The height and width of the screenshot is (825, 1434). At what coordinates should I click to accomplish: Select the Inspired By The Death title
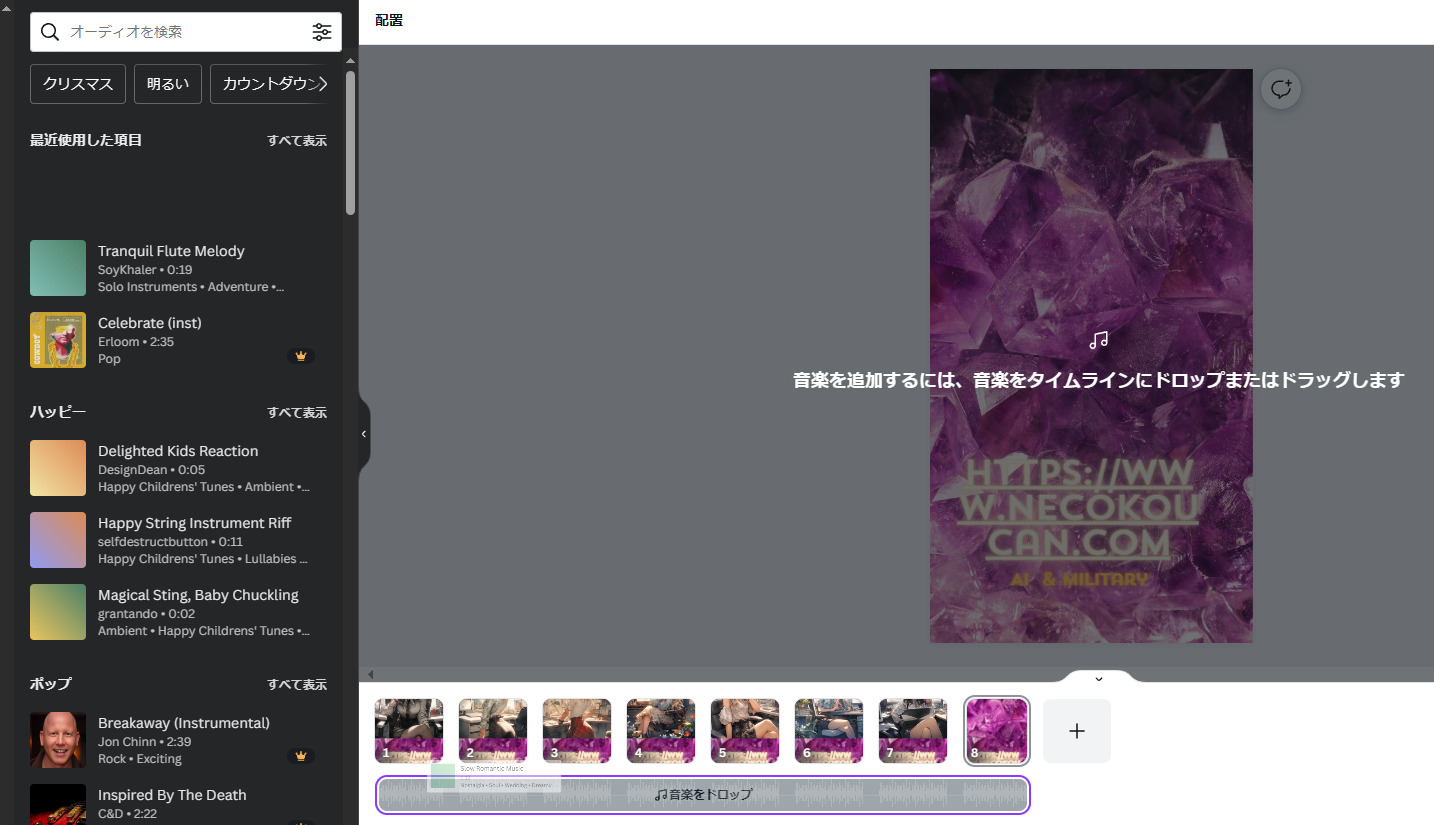click(x=172, y=795)
